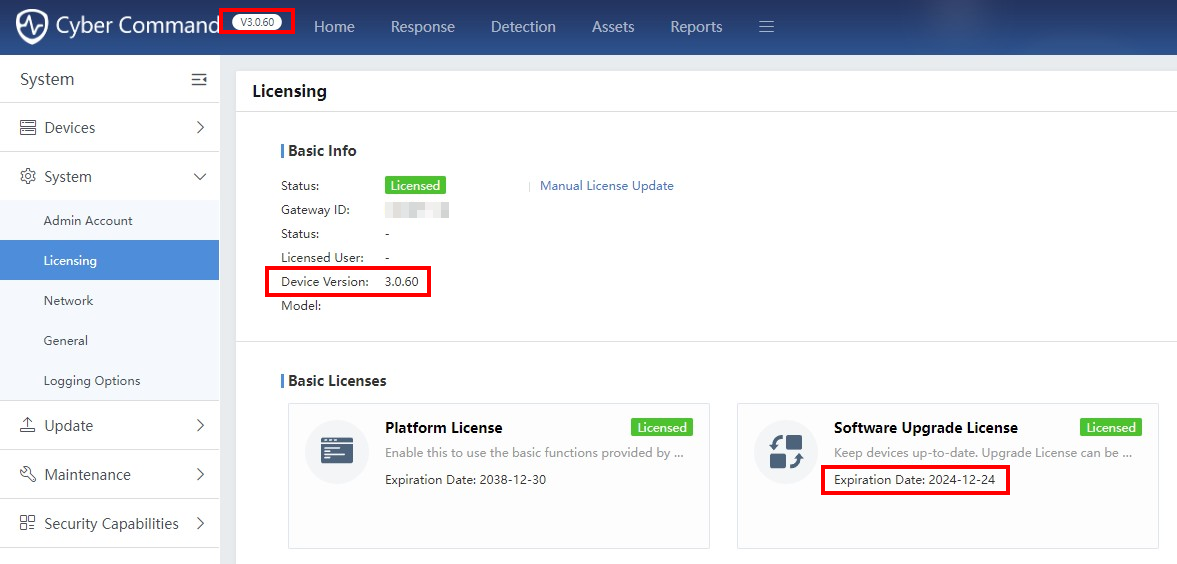1177x564 pixels.
Task: Click the blurred Gateway ID value
Action: (x=417, y=210)
